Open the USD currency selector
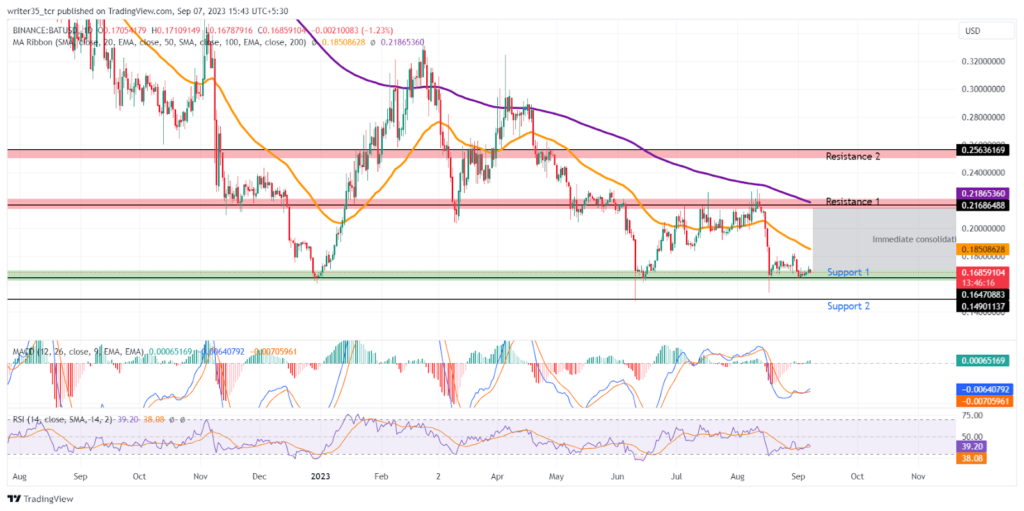The height and width of the screenshot is (511, 1024). click(x=985, y=31)
